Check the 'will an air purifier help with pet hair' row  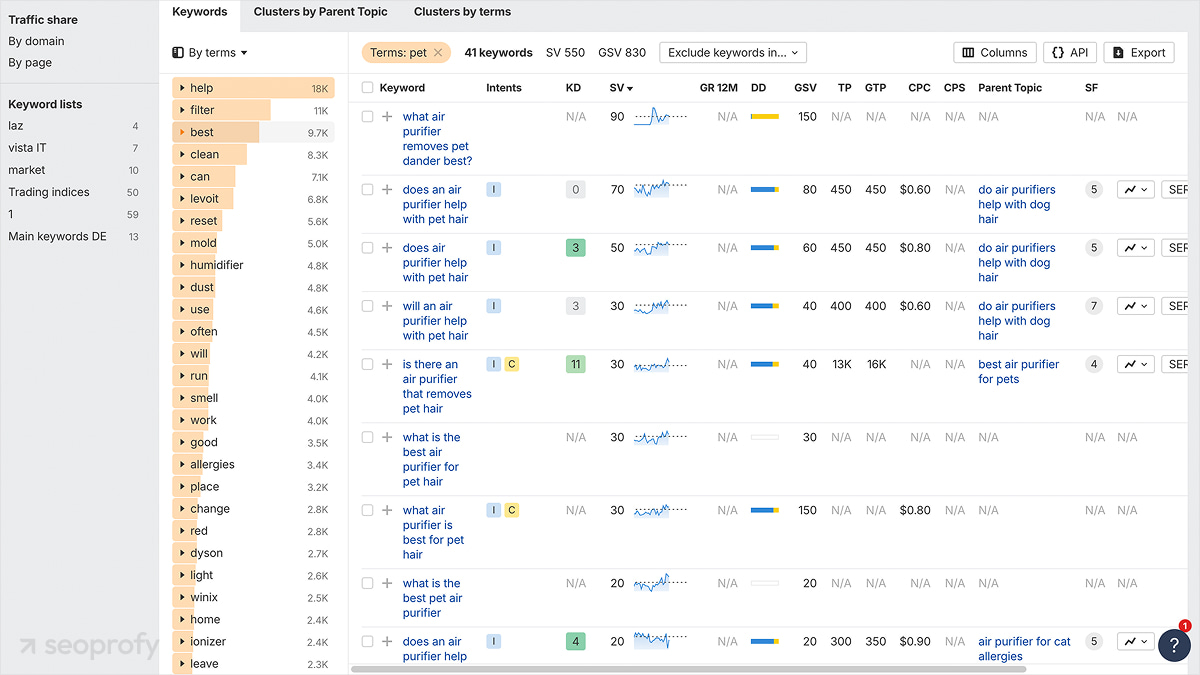(367, 306)
